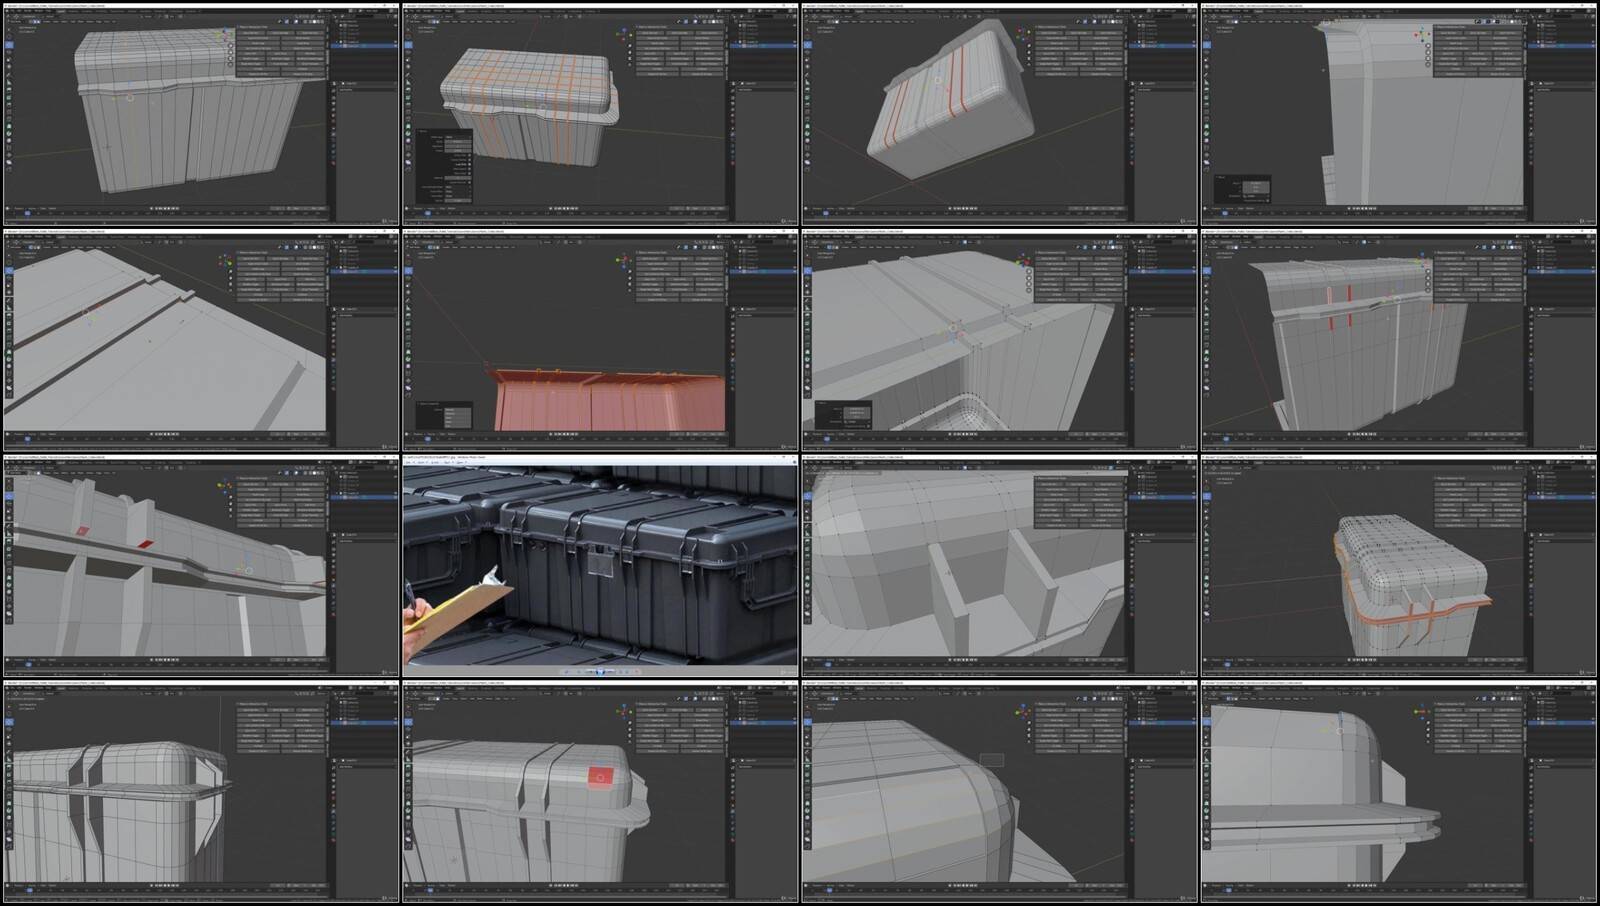
Task: Click the value slider in the red-selected mesh operator panel
Action: [x=456, y=411]
